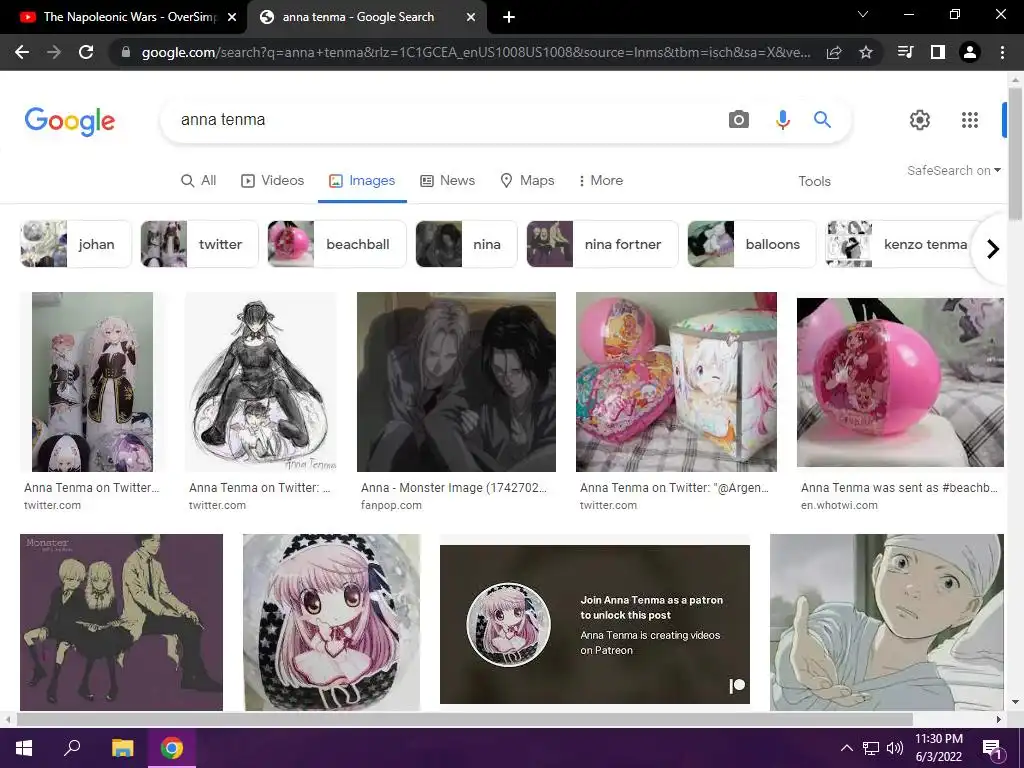Filter by johan suggestion chip

click(x=76, y=244)
